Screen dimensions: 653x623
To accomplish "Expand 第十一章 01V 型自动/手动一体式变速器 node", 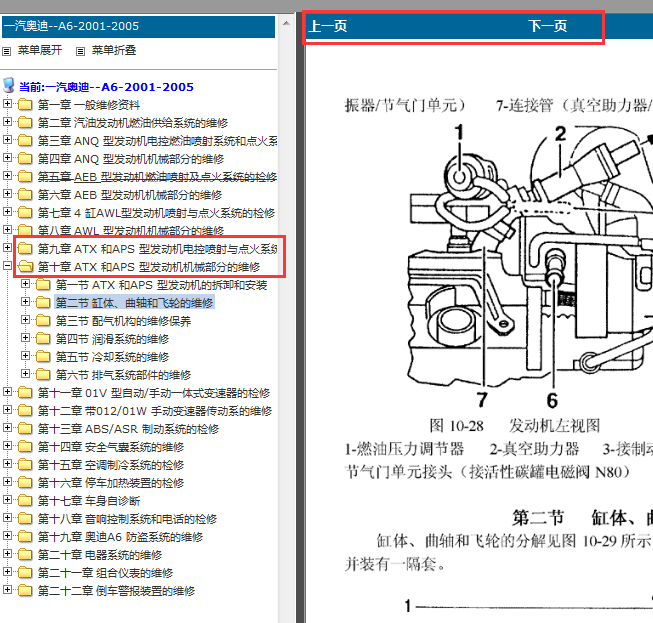I will [x=7, y=392].
